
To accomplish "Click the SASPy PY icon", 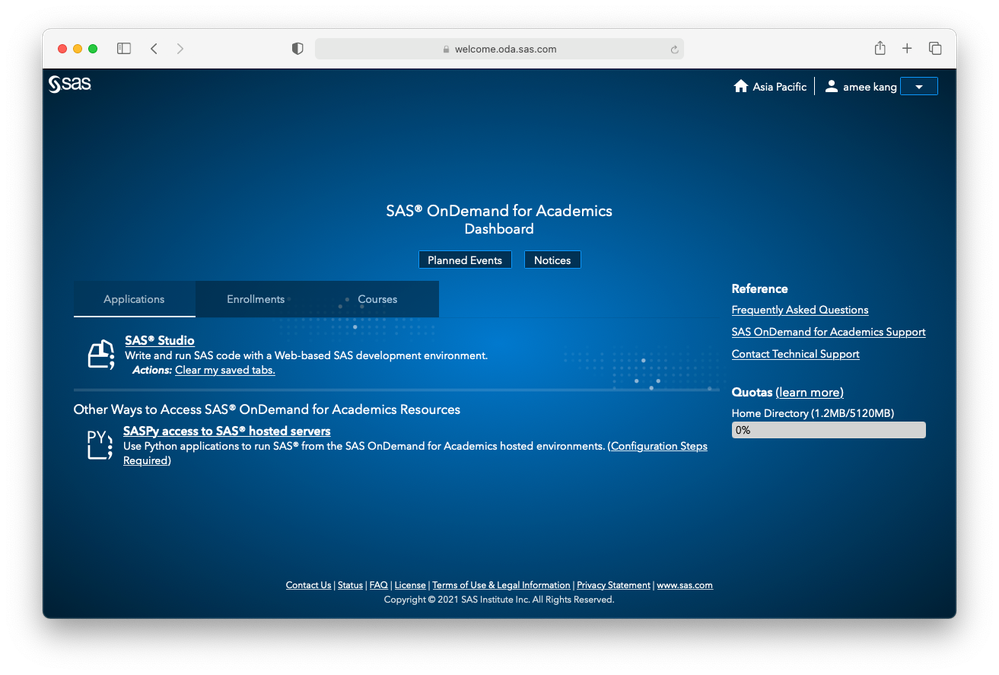I will (x=100, y=445).
